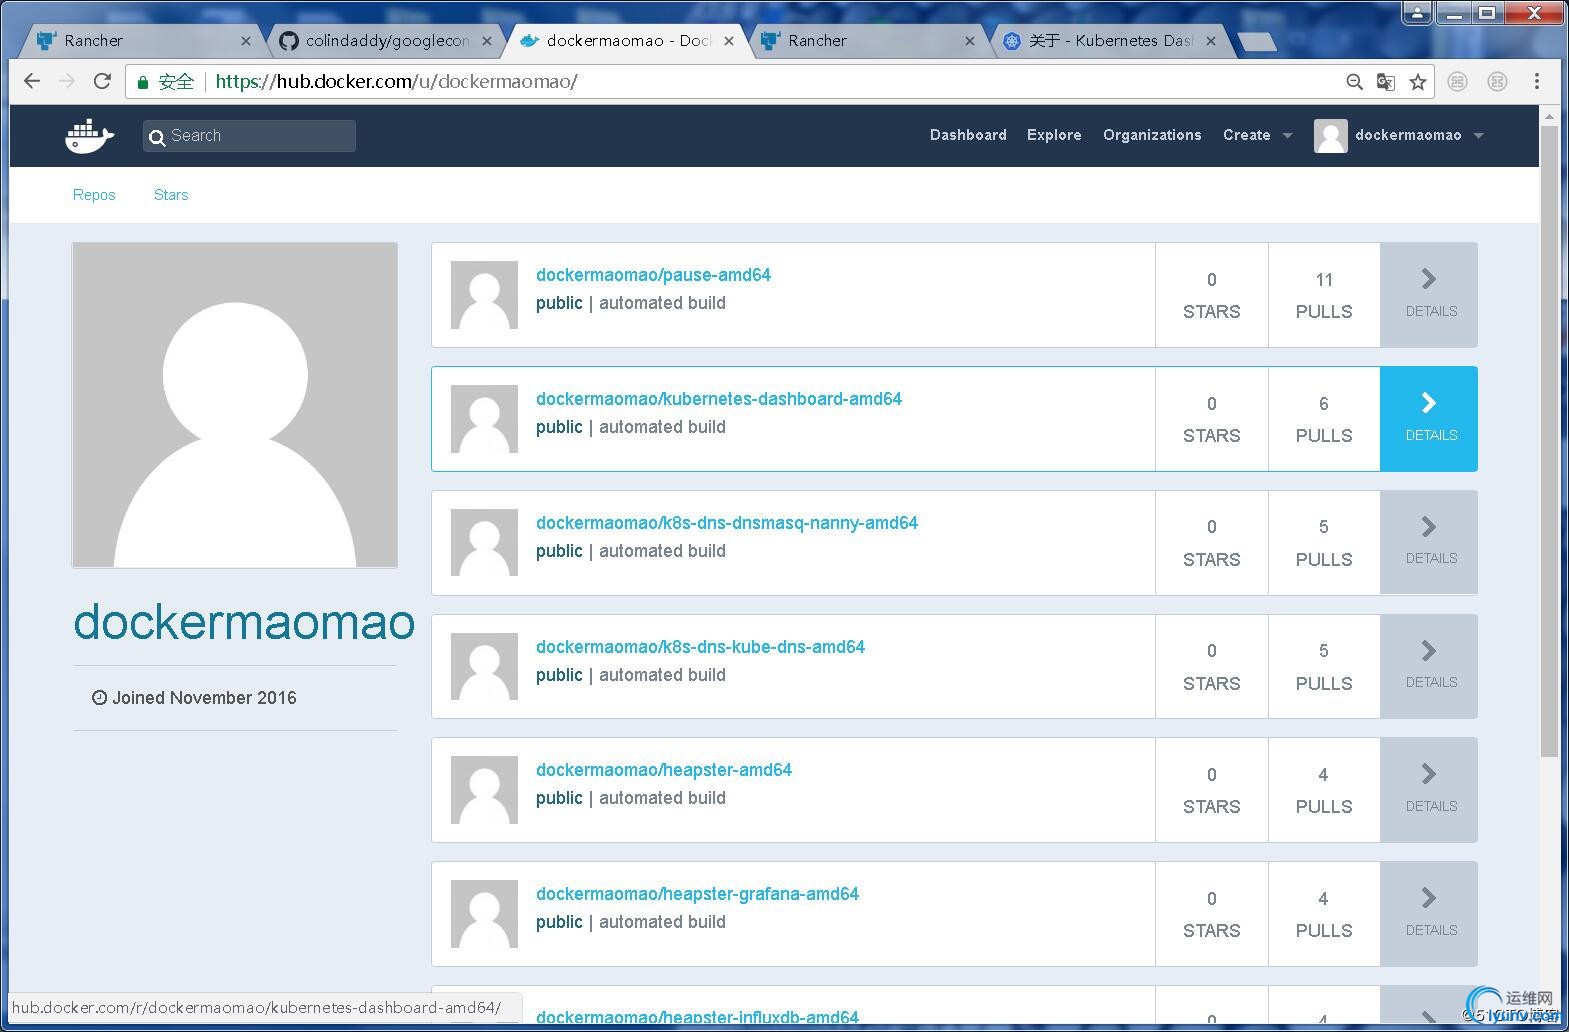Click the dockermaomao avatar in the navbar
This screenshot has width=1569, height=1032.
[1331, 136]
